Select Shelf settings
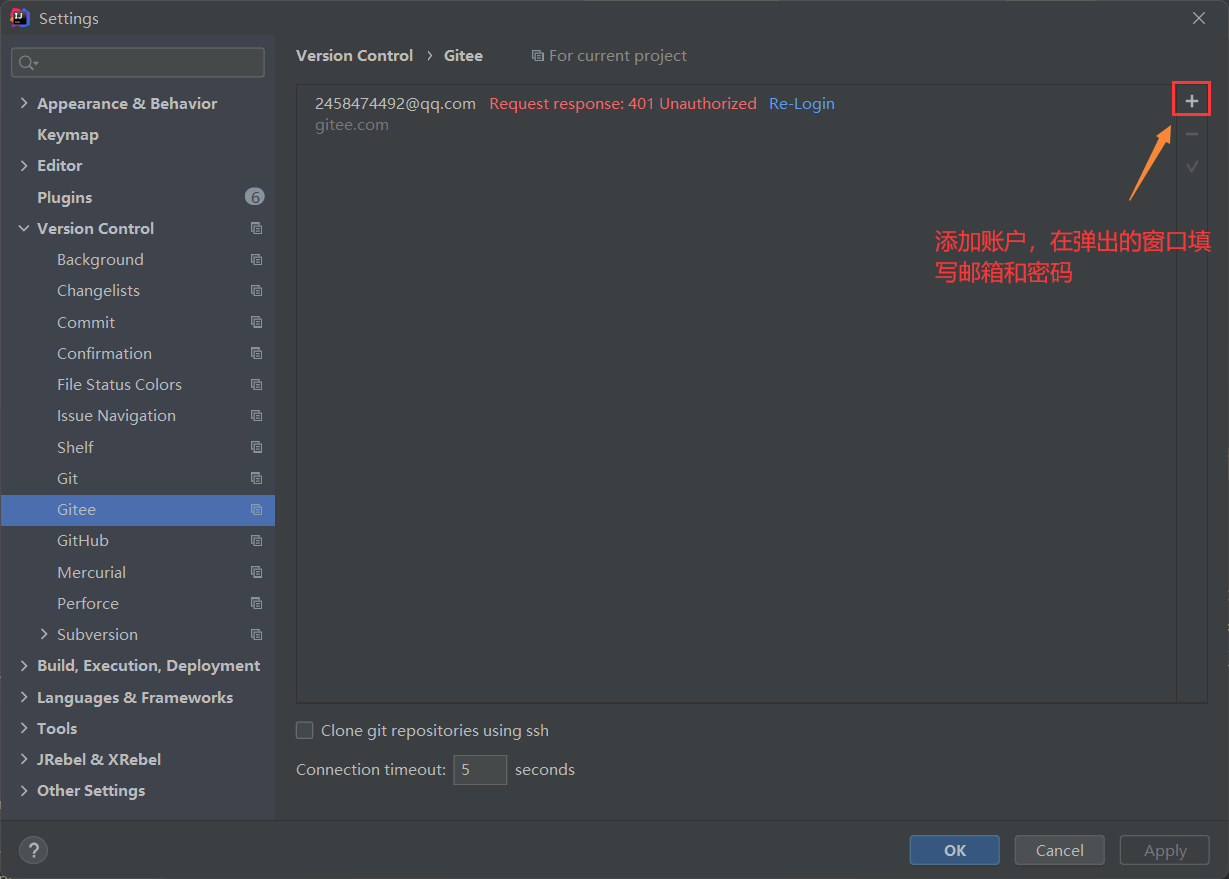The height and width of the screenshot is (879, 1229). click(75, 447)
